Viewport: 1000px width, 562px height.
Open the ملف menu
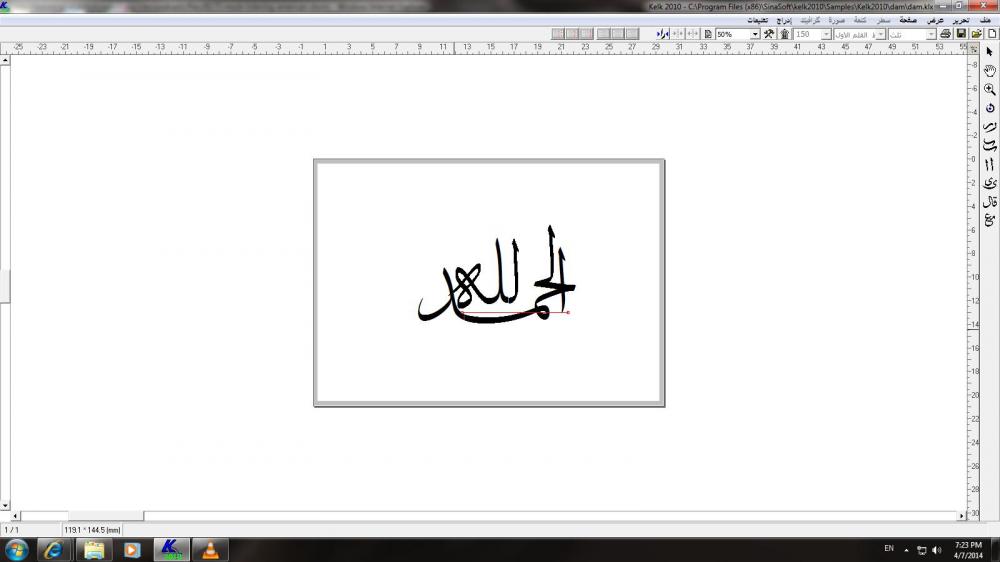pyautogui.click(x=985, y=20)
